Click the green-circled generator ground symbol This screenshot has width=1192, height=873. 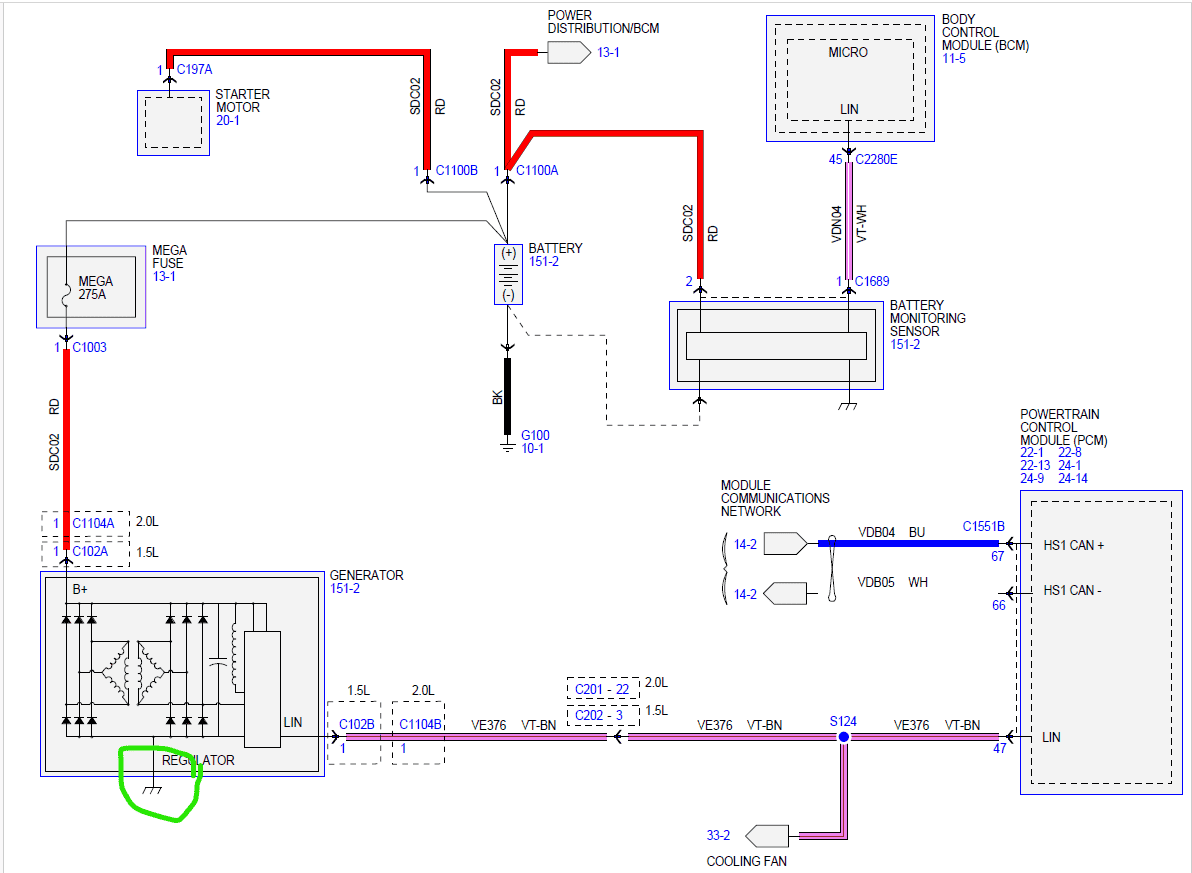[x=153, y=789]
